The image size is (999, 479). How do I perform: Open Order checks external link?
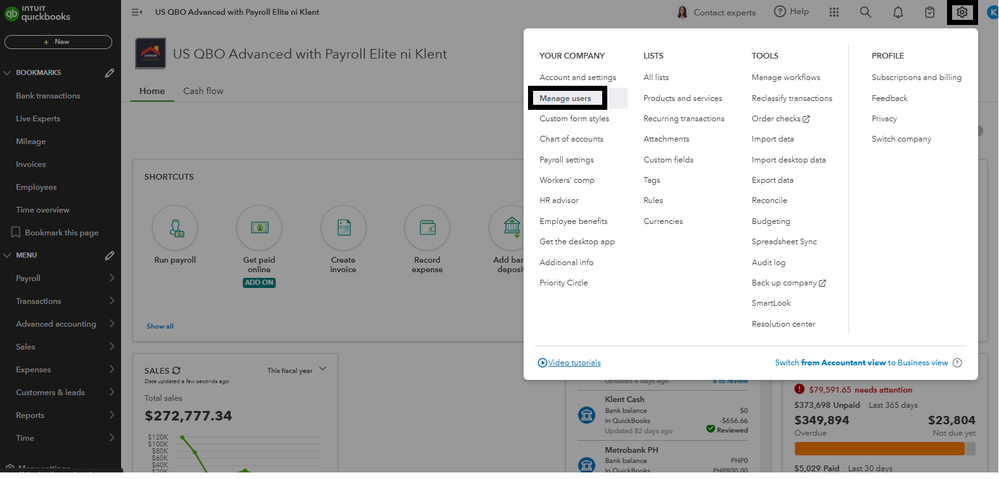coord(780,118)
